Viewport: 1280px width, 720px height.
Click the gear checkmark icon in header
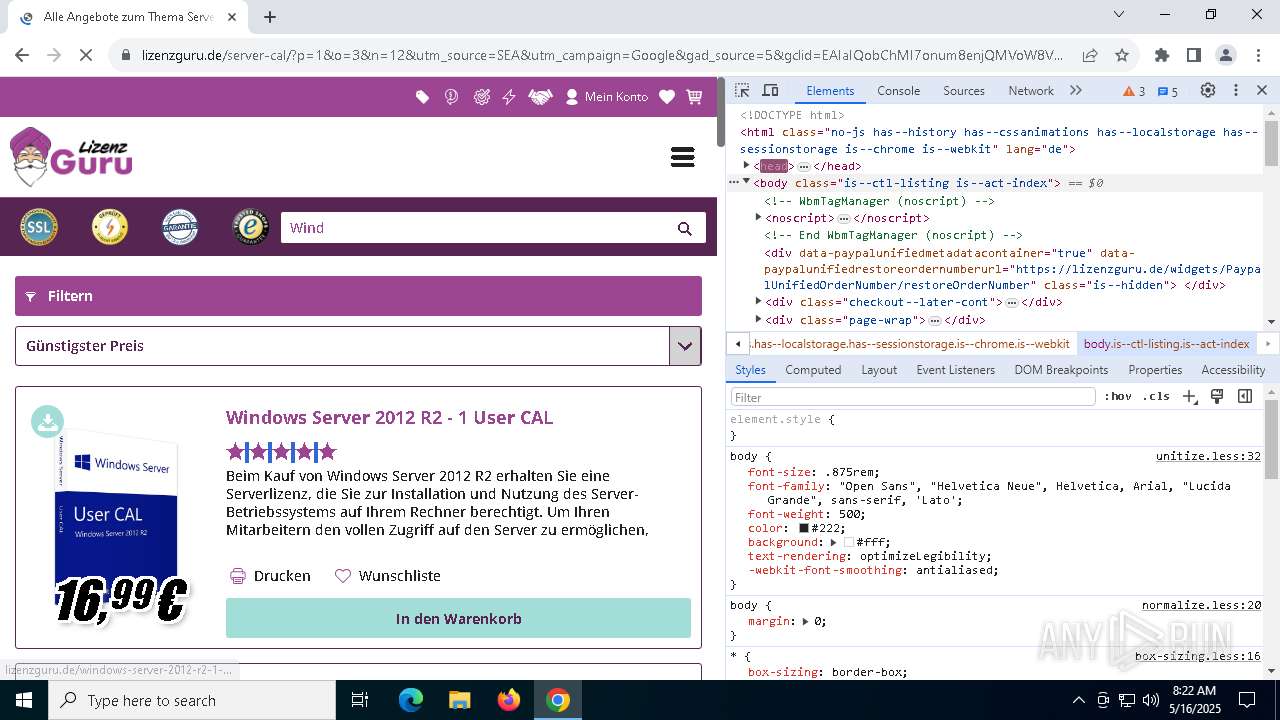(482, 97)
